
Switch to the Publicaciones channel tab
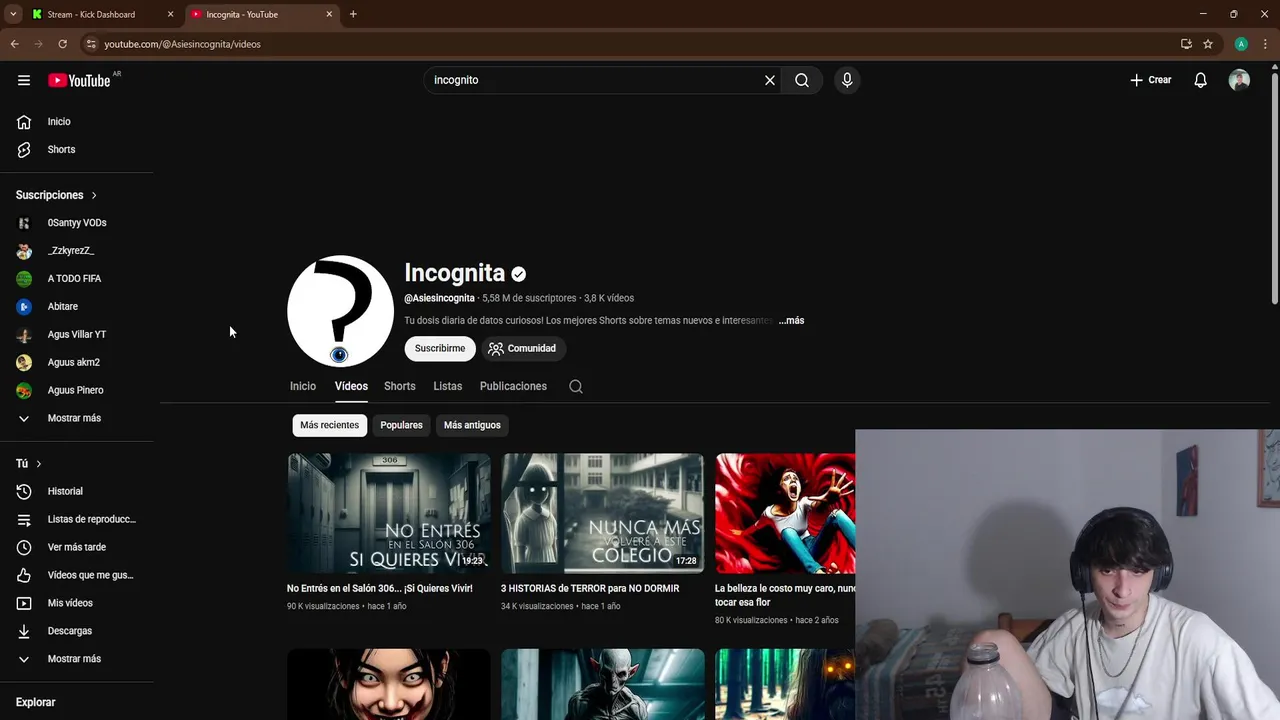point(513,386)
